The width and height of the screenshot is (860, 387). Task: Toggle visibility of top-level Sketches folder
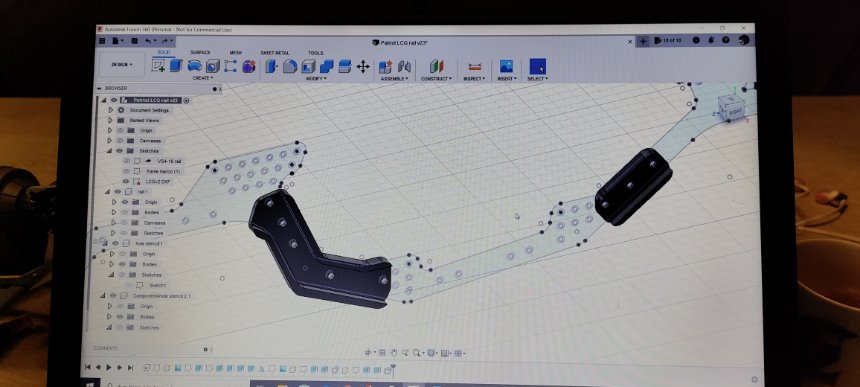(120, 151)
